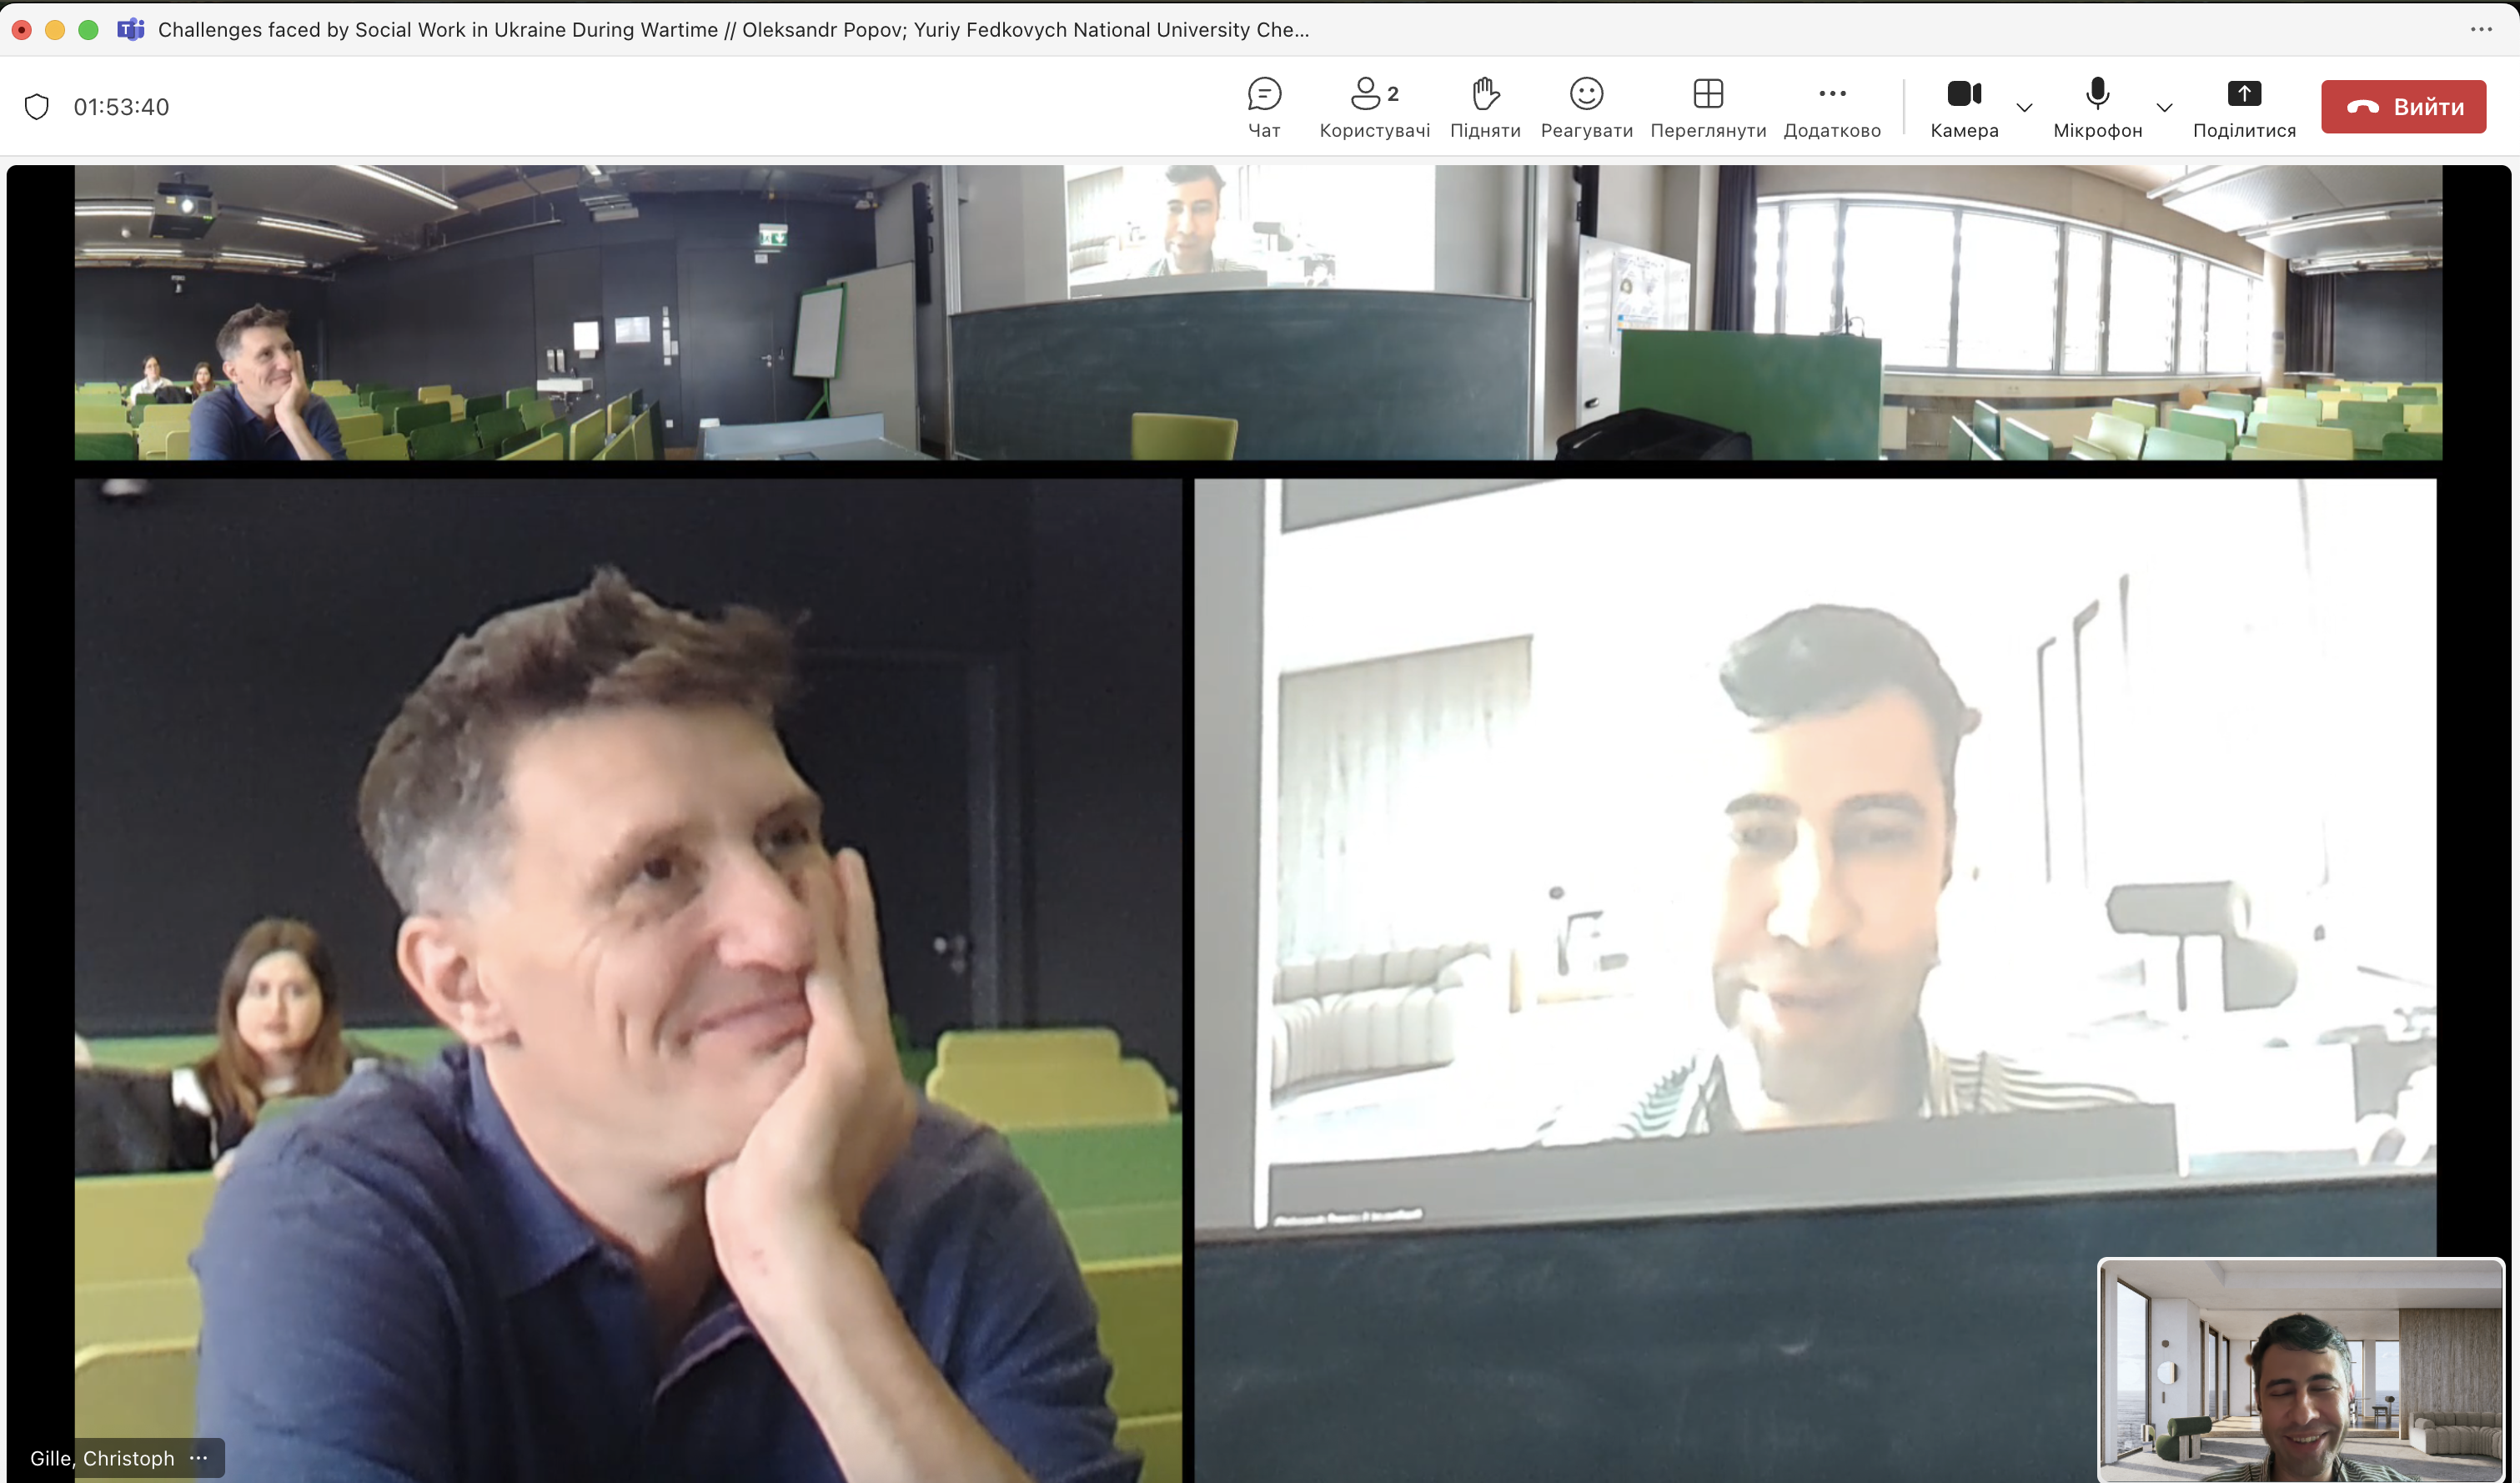Maximize the meeting window with green button
Viewport: 2520px width, 1483px height.
coord(88,30)
